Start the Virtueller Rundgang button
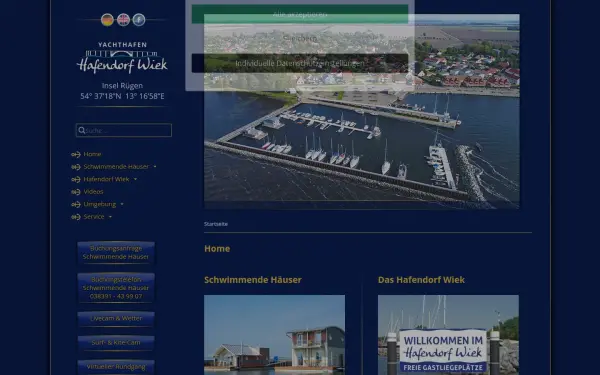This screenshot has width=600, height=375. coord(116,367)
